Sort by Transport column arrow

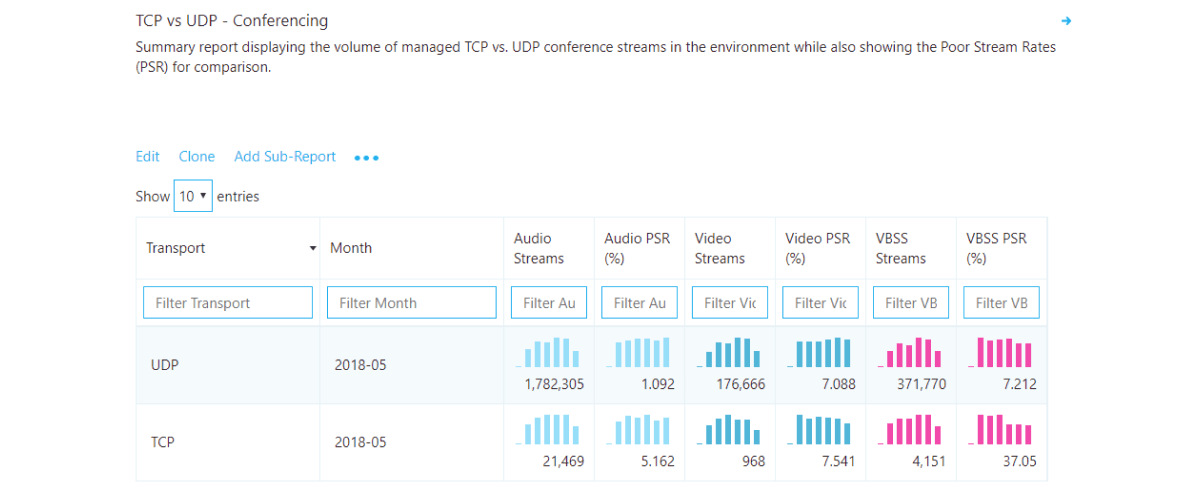(312, 248)
